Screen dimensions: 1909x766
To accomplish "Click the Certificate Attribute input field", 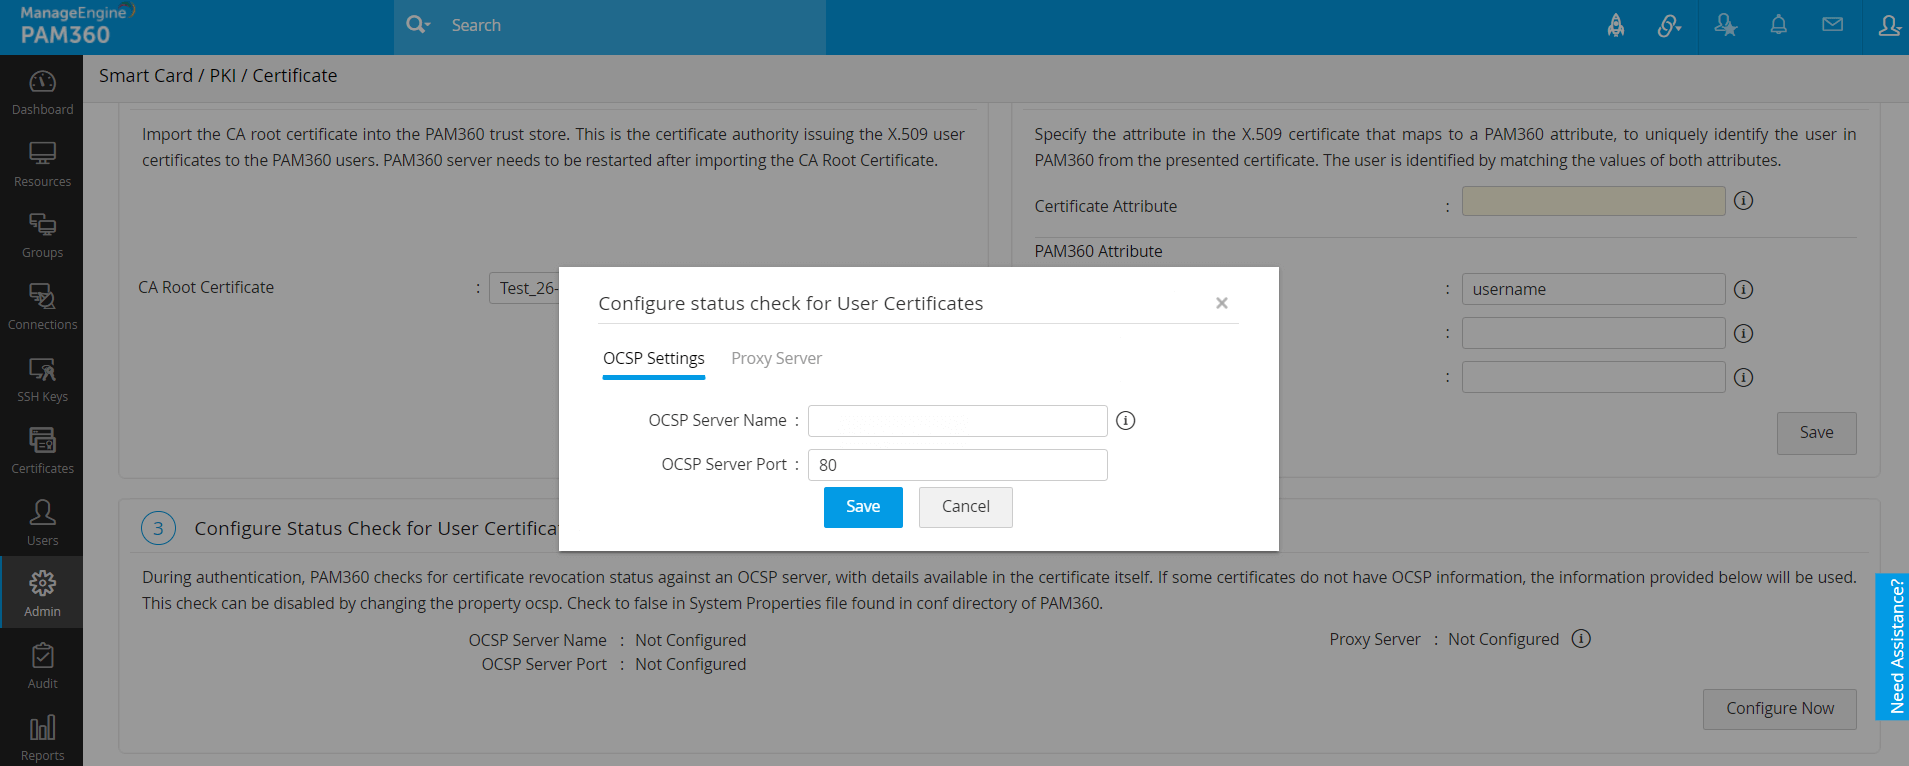I will 1593,201.
